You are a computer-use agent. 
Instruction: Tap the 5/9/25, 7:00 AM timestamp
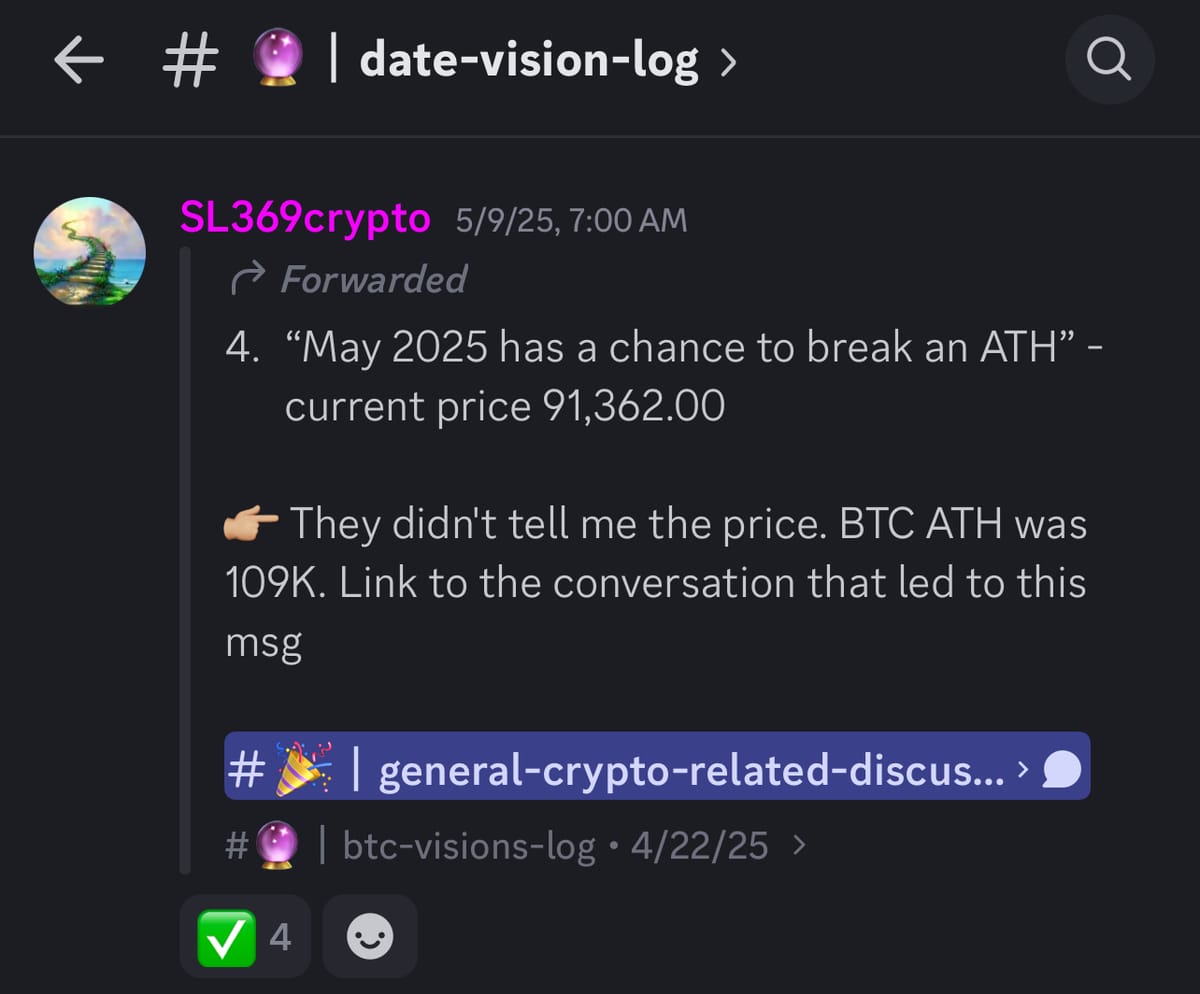point(571,220)
